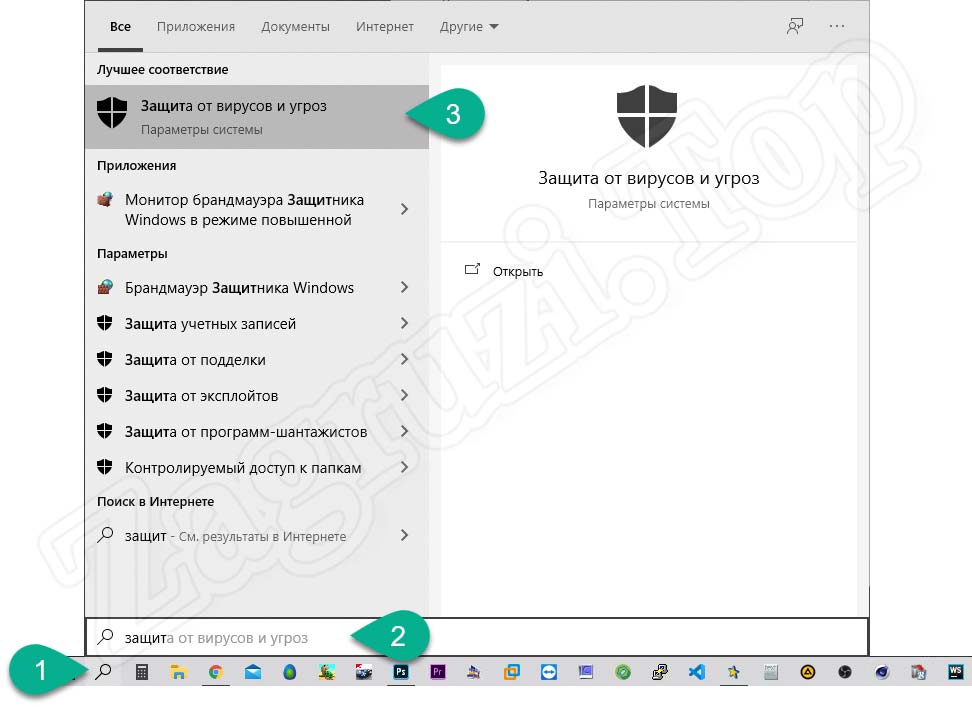This screenshot has width=972, height=707.
Task: Open Photoshop from the taskbar
Action: tap(400, 672)
